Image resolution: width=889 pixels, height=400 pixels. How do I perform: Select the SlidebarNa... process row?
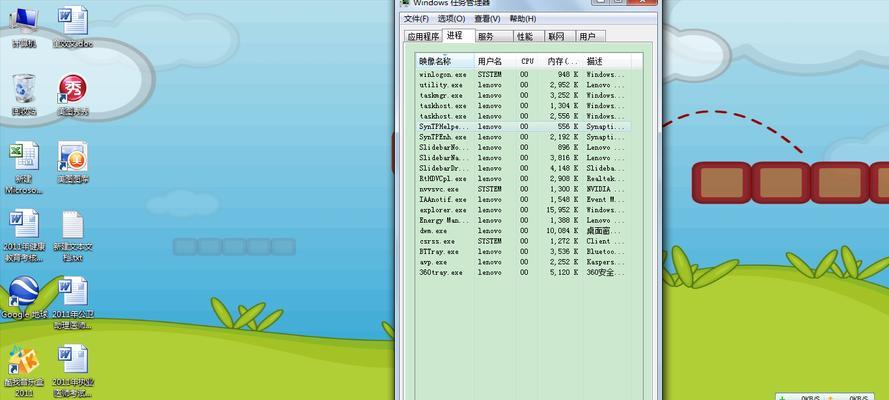coord(523,158)
